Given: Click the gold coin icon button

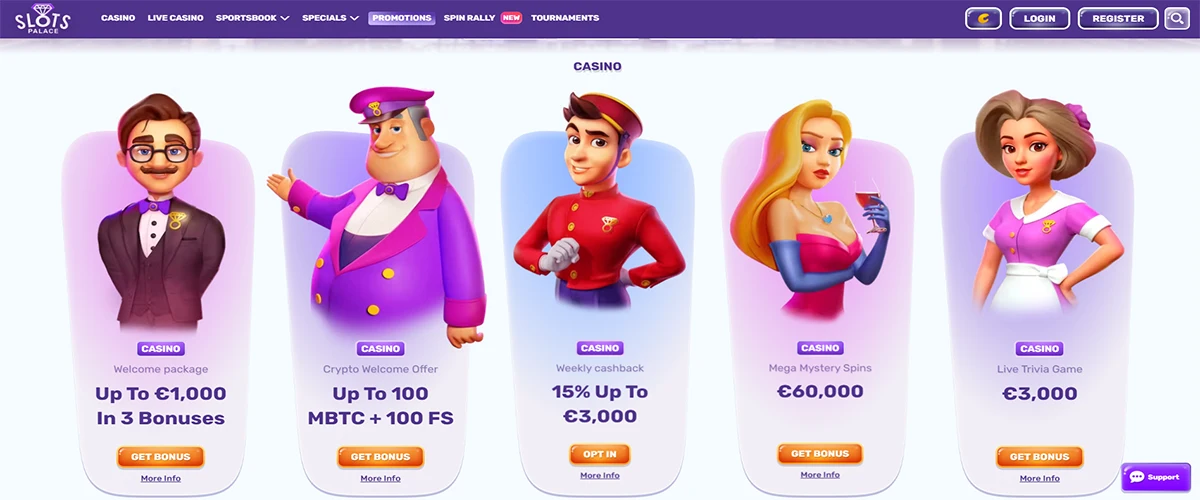Looking at the screenshot, I should tap(983, 18).
